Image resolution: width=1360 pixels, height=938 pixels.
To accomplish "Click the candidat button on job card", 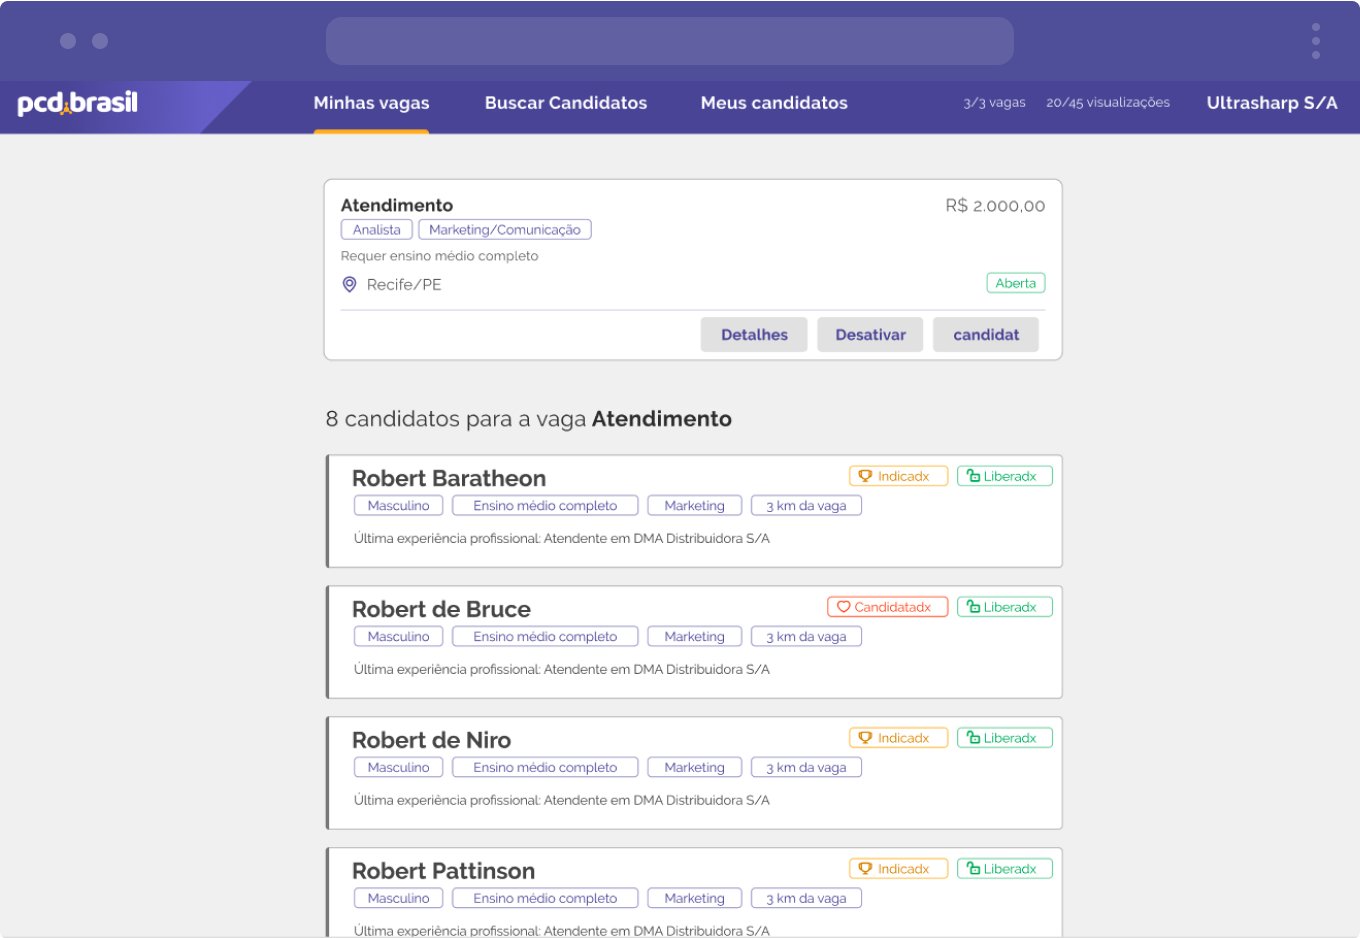I will 985,335.
